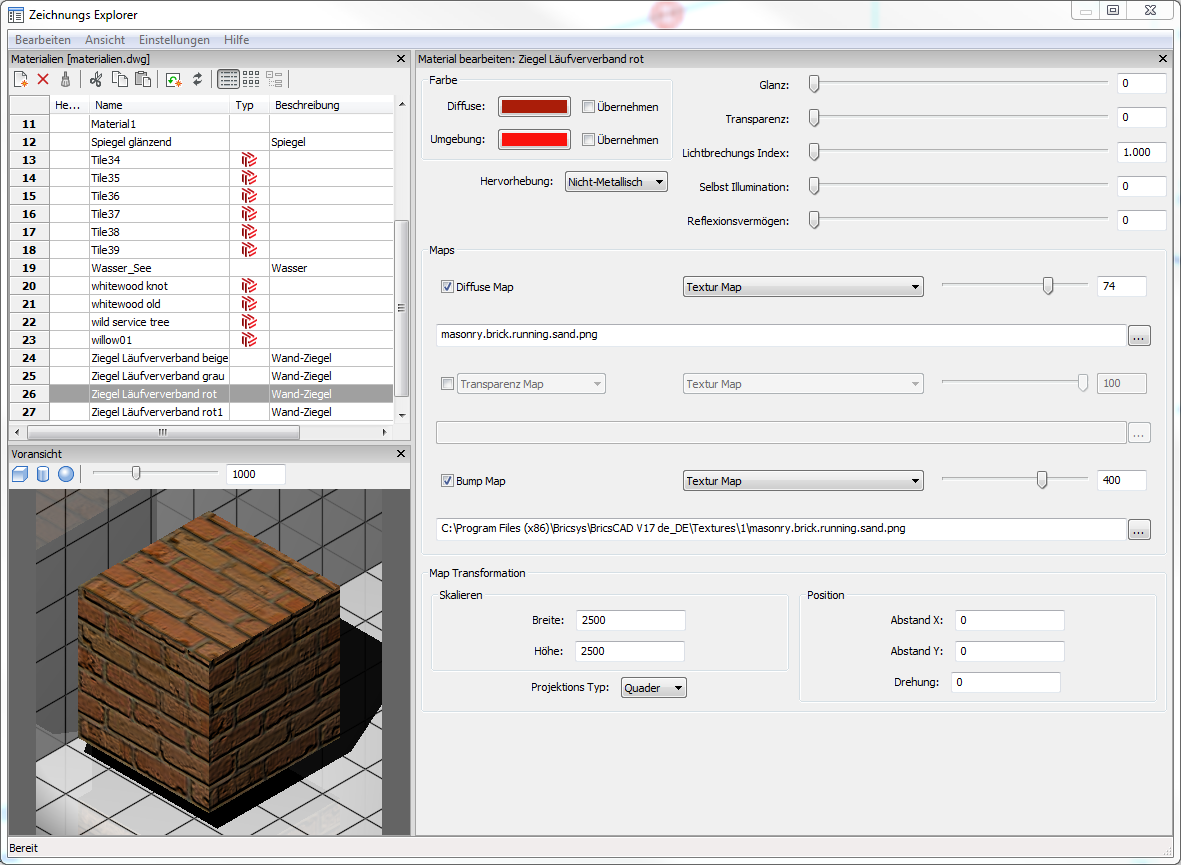The width and height of the screenshot is (1181, 865).
Task: Expand the Diffuse Map Textur Map dropdown
Action: (803, 287)
